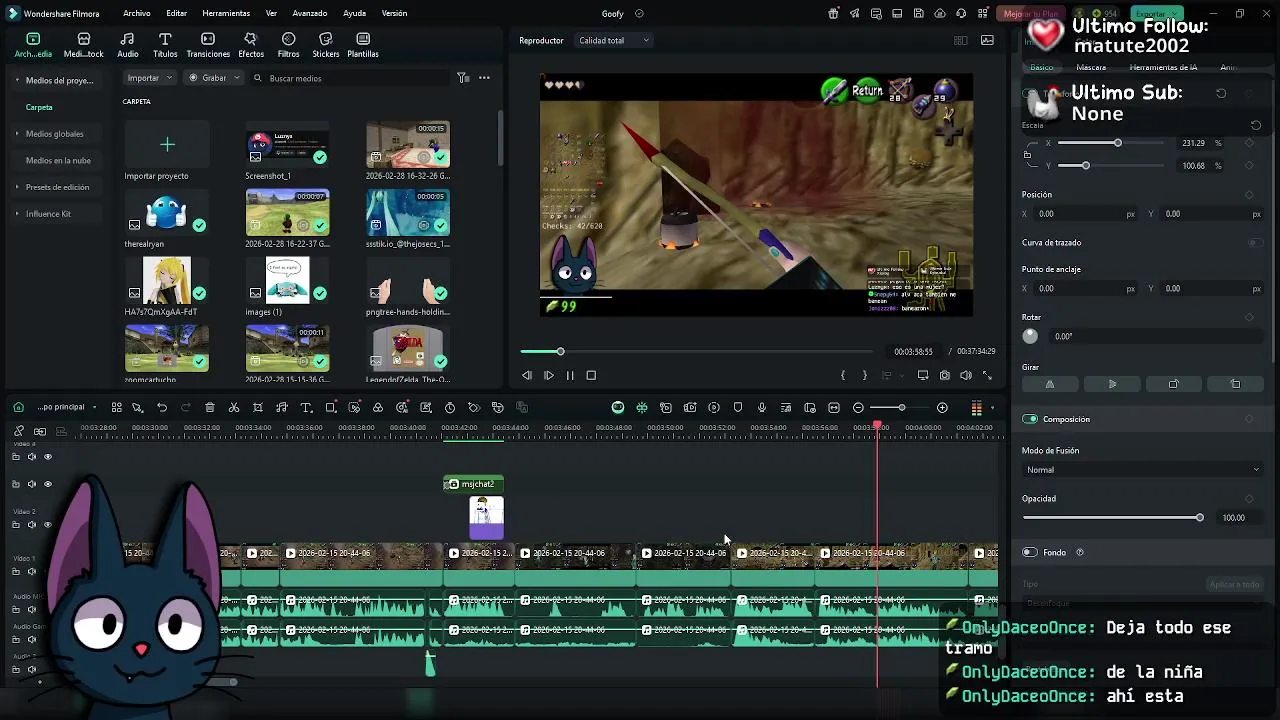Viewport: 1280px width, 720px height.
Task: Open the media panel more options menu
Action: 484,78
